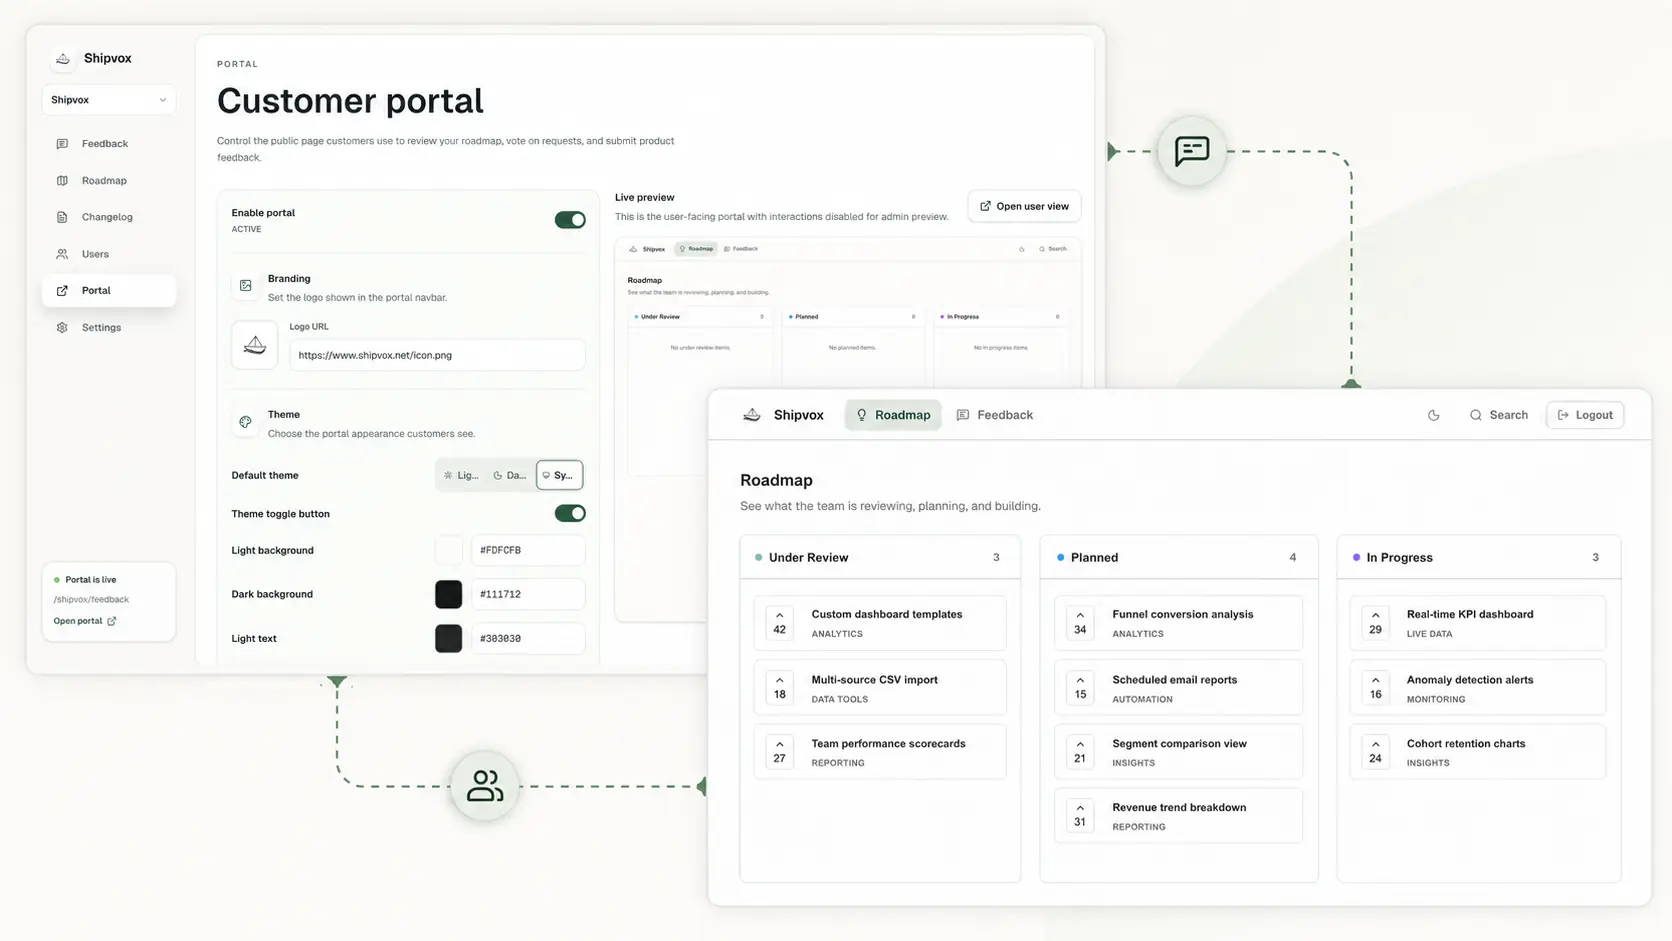Image resolution: width=1672 pixels, height=941 pixels.
Task: Toggle the Theme toggle button switch
Action: [x=570, y=514]
